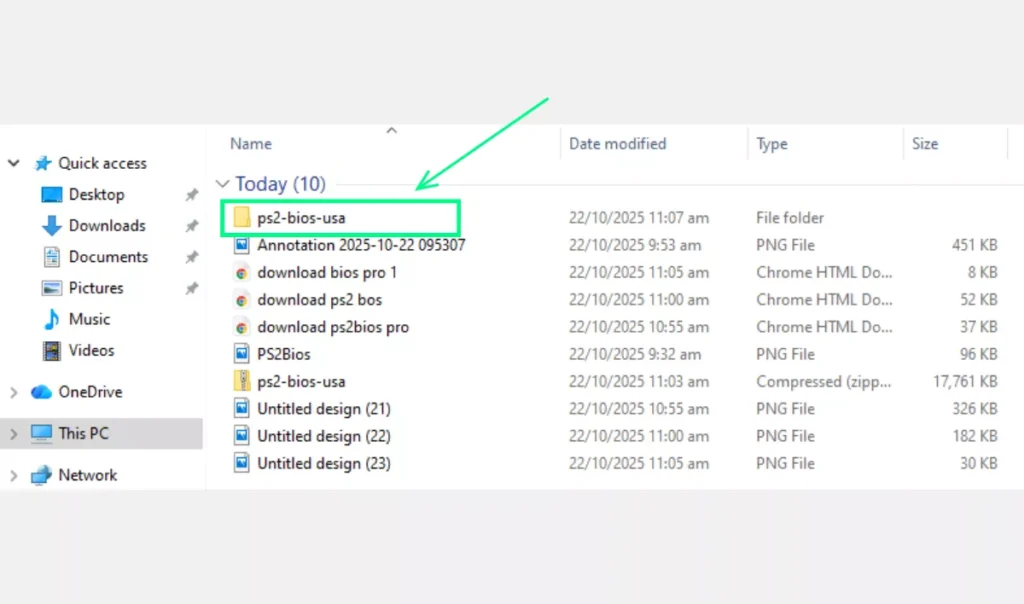Select Annotation 2025-10-22 095307 file
Image resolution: width=1024 pixels, height=604 pixels.
coord(360,245)
